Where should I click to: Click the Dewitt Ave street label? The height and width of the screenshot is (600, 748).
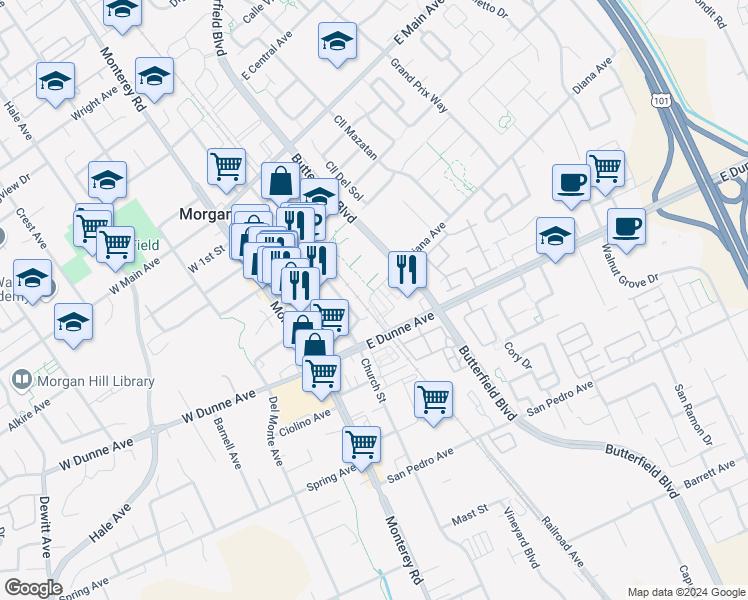[44, 527]
